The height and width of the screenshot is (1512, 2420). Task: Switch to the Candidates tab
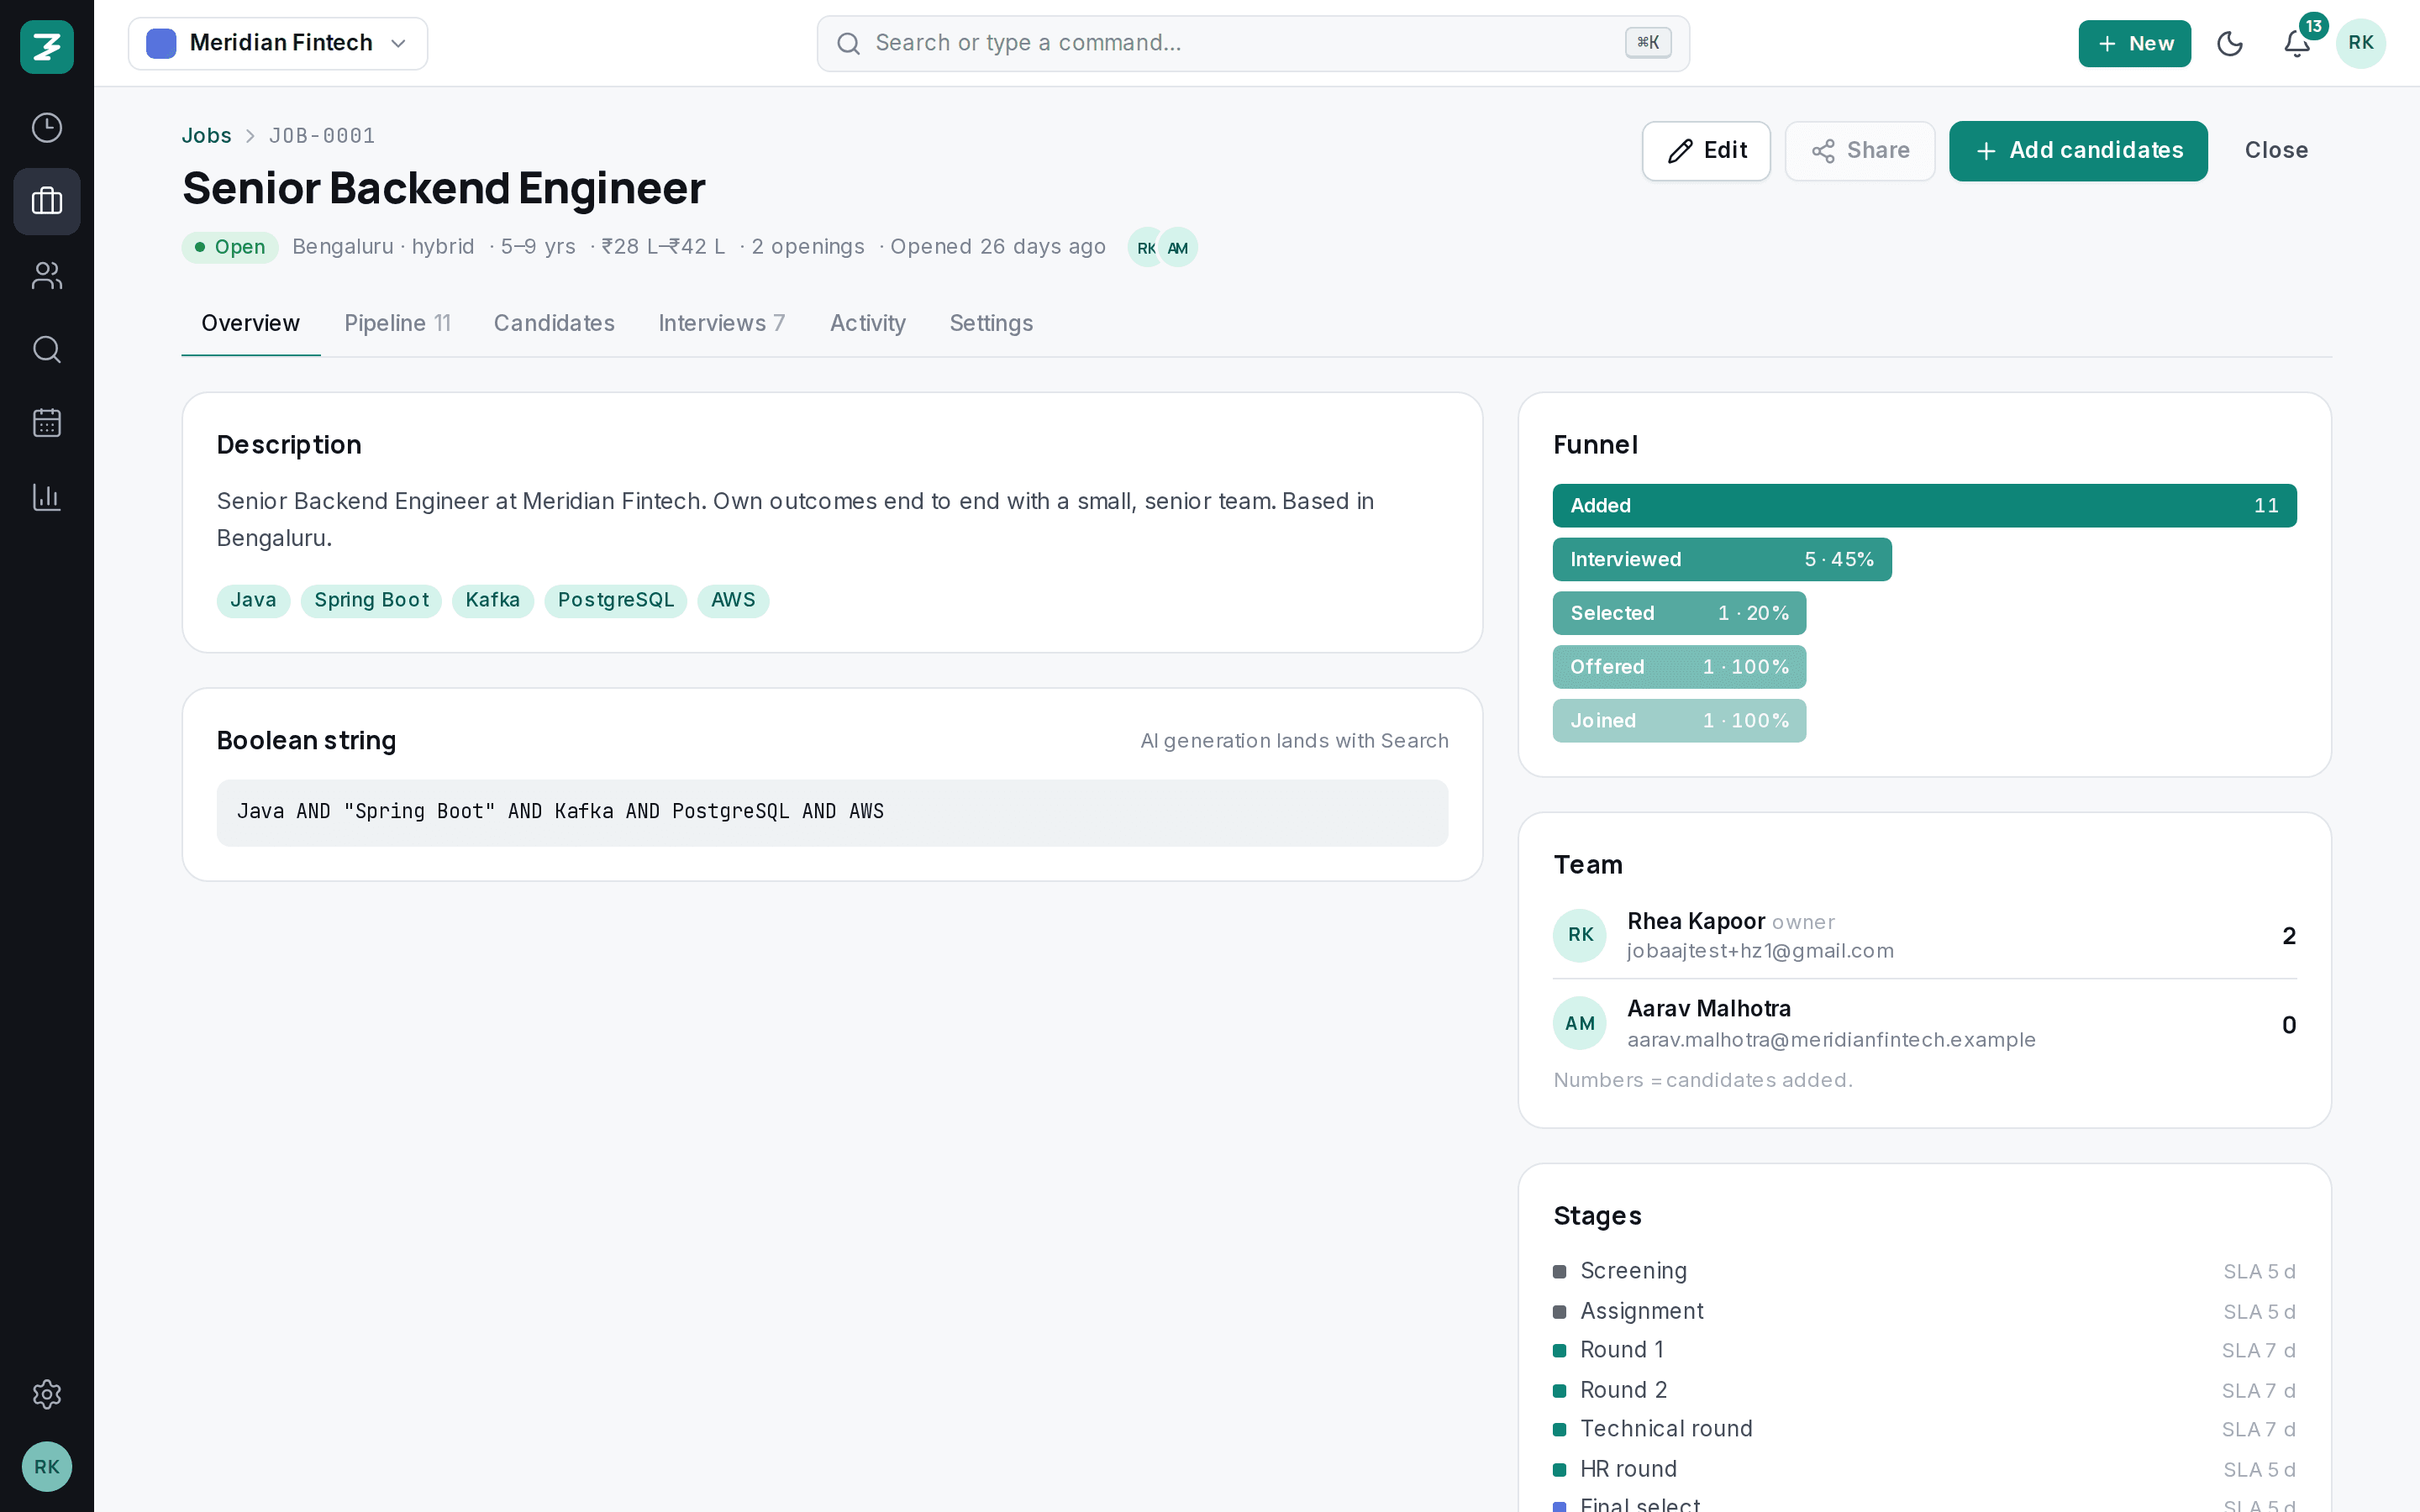coord(554,324)
